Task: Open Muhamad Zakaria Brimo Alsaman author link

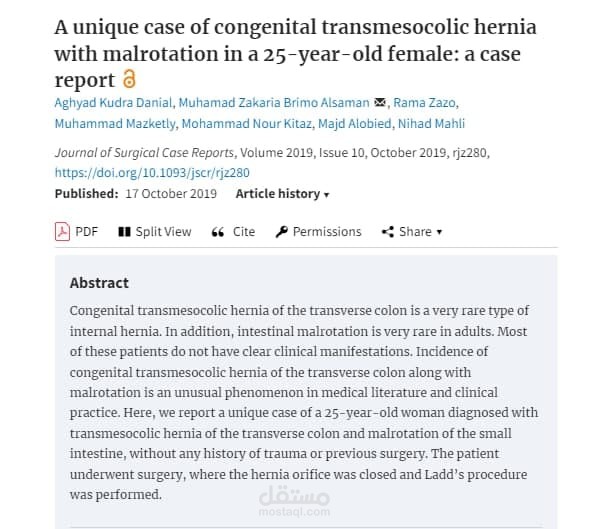Action: 274,103
